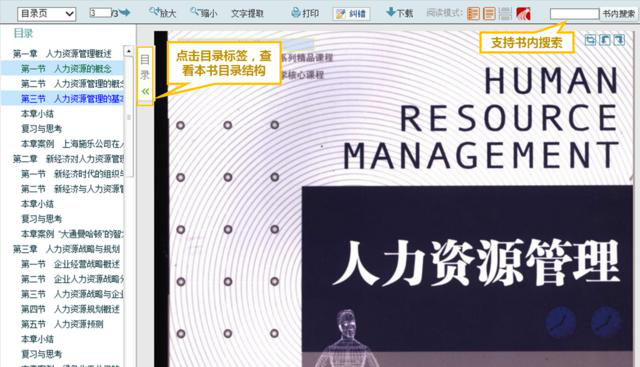
Task: Zoom out with 缩小 magnifier
Action: click(204, 13)
